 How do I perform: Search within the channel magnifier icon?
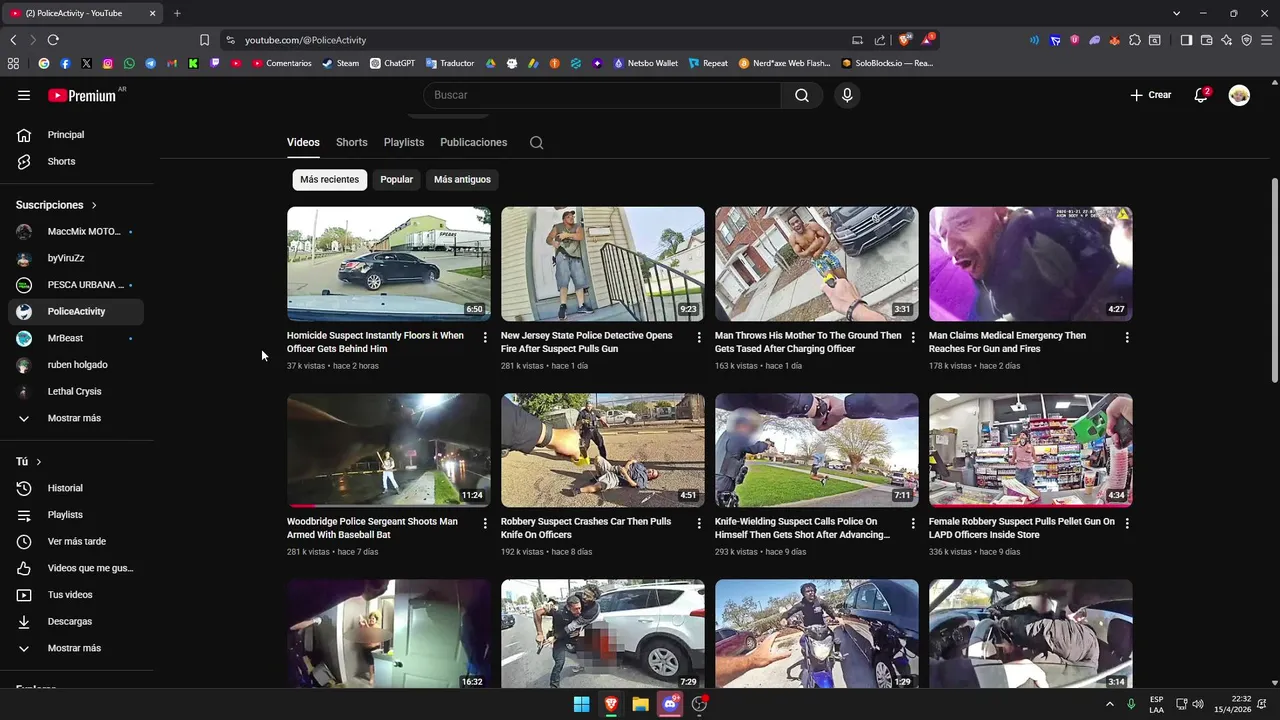tap(537, 142)
